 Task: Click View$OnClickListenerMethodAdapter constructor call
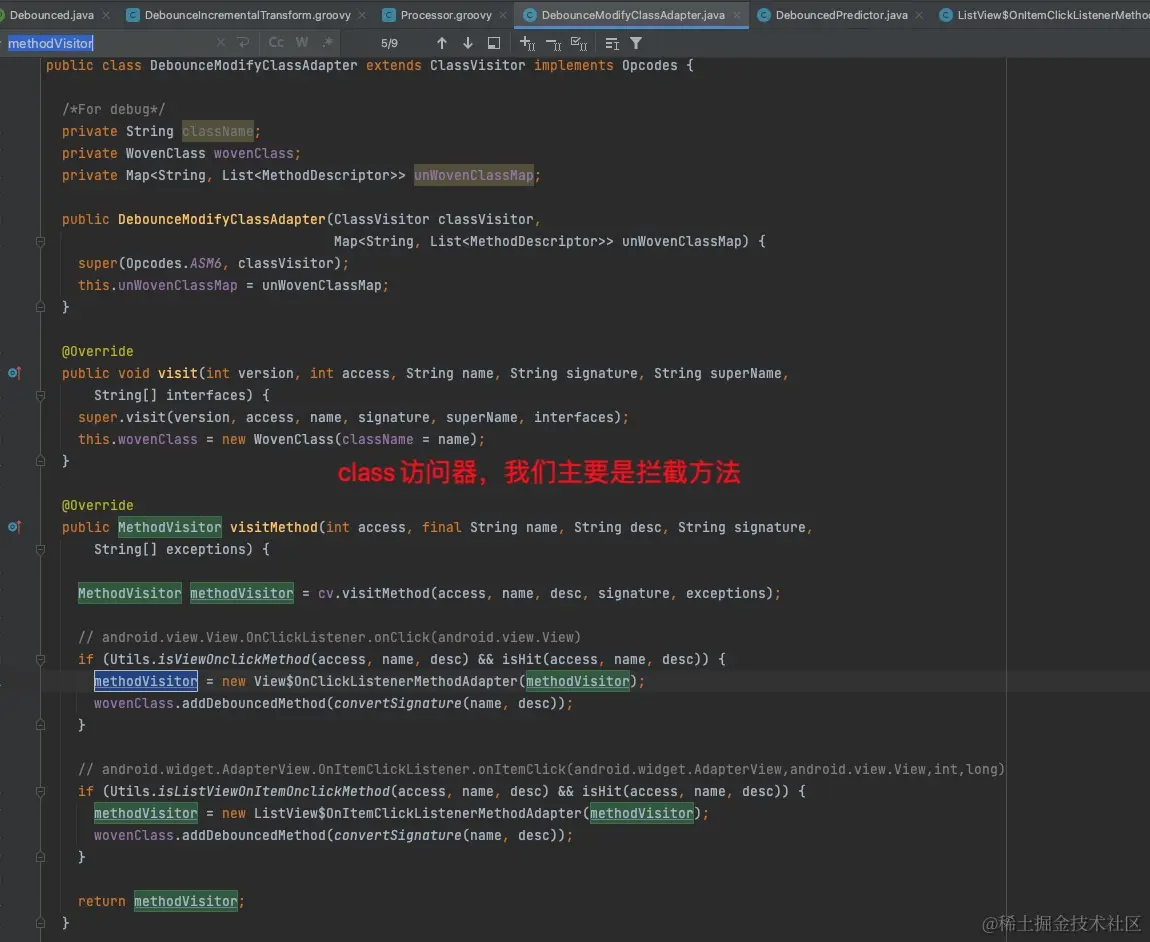click(385, 681)
